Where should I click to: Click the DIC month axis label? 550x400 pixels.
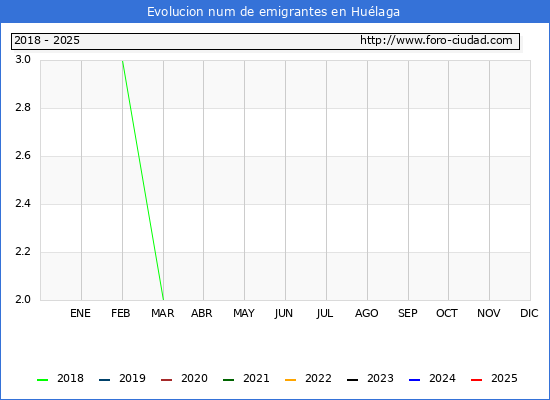pos(529,313)
